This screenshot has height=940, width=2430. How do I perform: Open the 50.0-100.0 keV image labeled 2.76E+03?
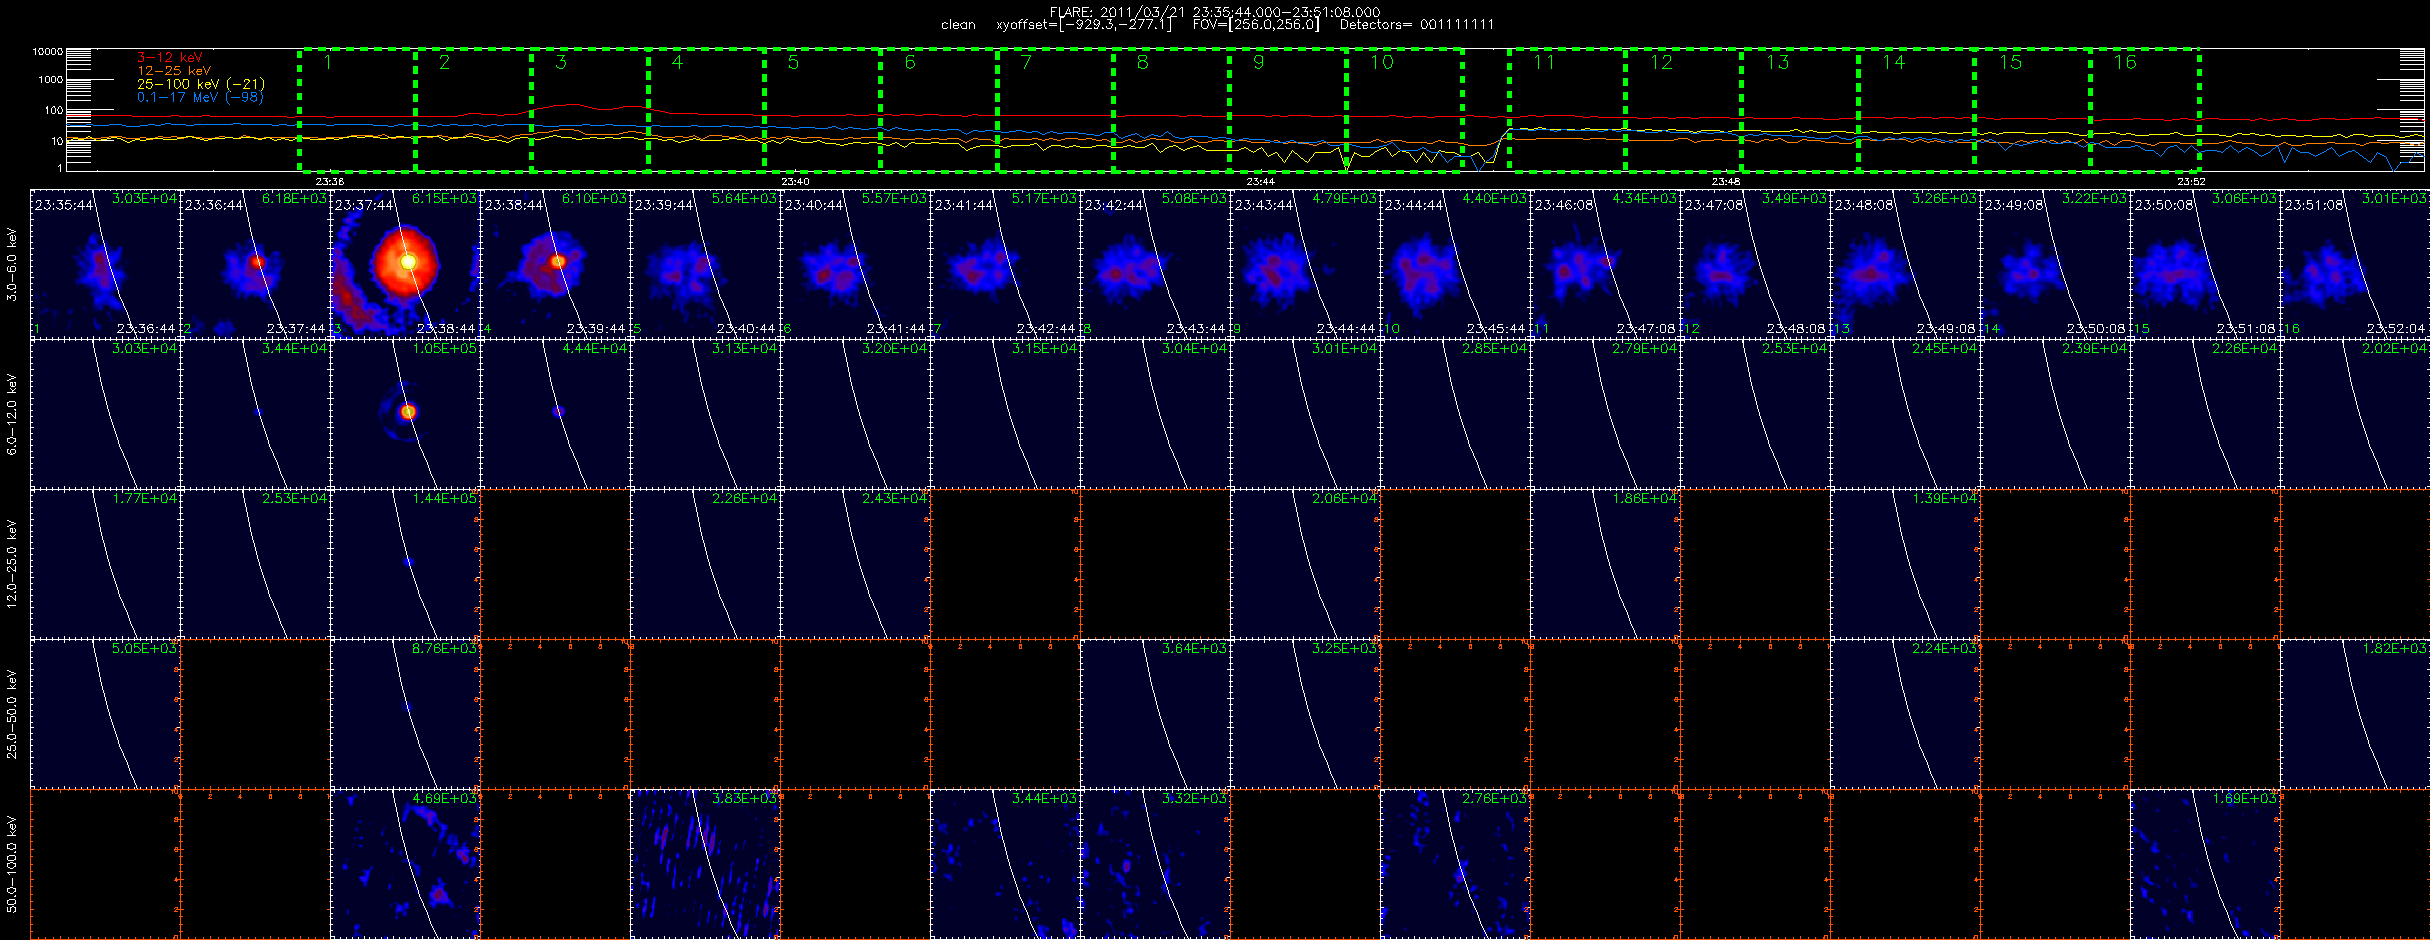(1455, 863)
